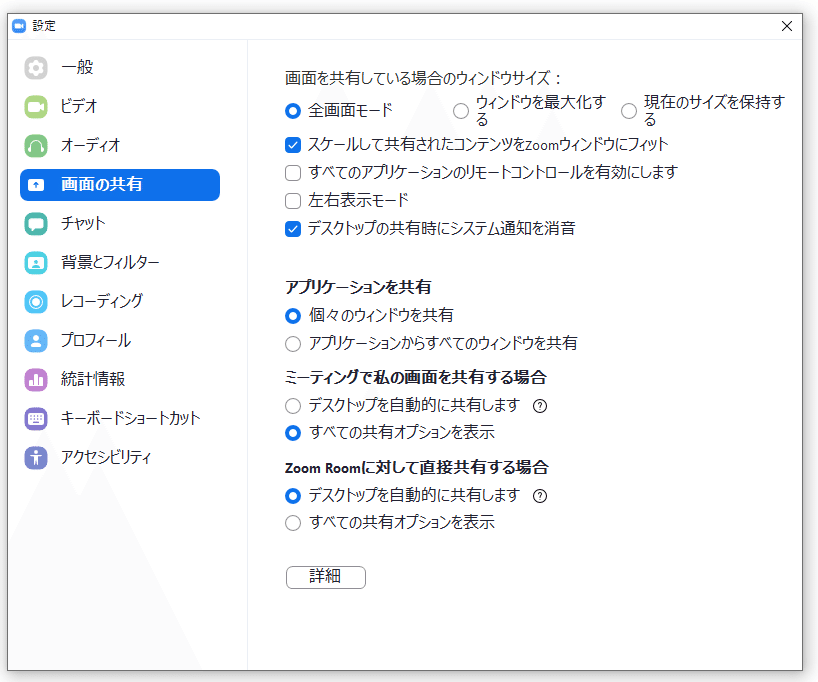Select ウィンドウを最大化する radio button
This screenshot has height=682, width=818.
click(x=461, y=111)
